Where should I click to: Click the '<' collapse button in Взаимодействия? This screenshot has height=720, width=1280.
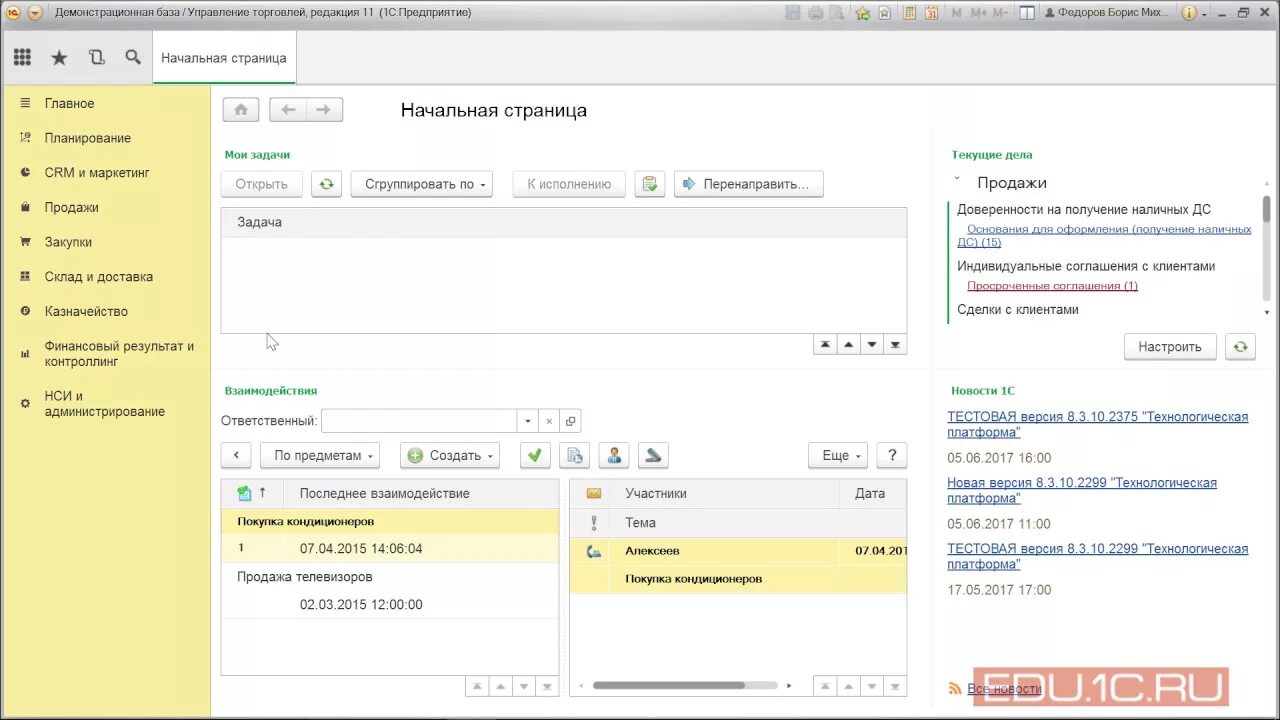[236, 455]
